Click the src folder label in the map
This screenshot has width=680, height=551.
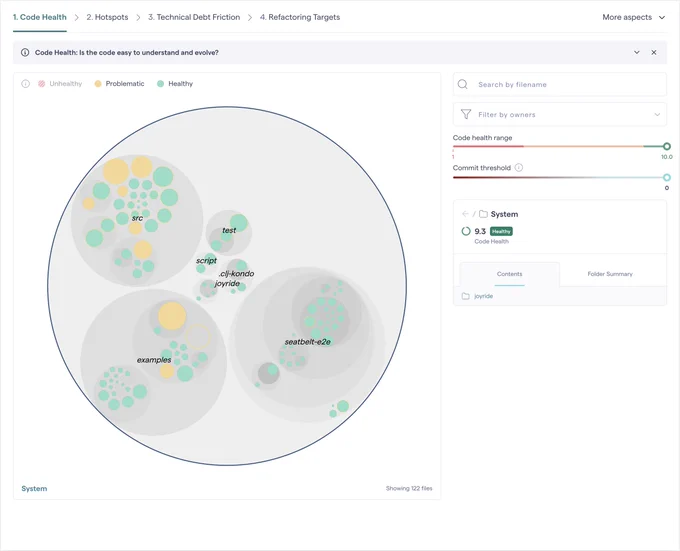pyautogui.click(x=137, y=218)
